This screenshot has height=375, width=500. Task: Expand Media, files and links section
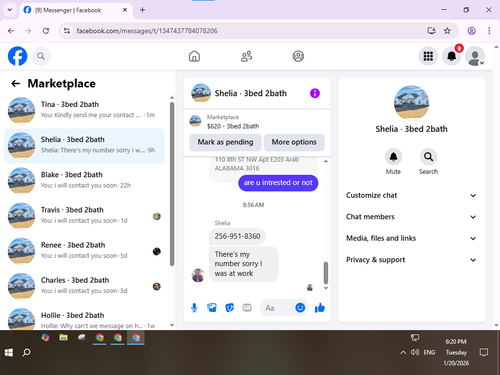(411, 238)
